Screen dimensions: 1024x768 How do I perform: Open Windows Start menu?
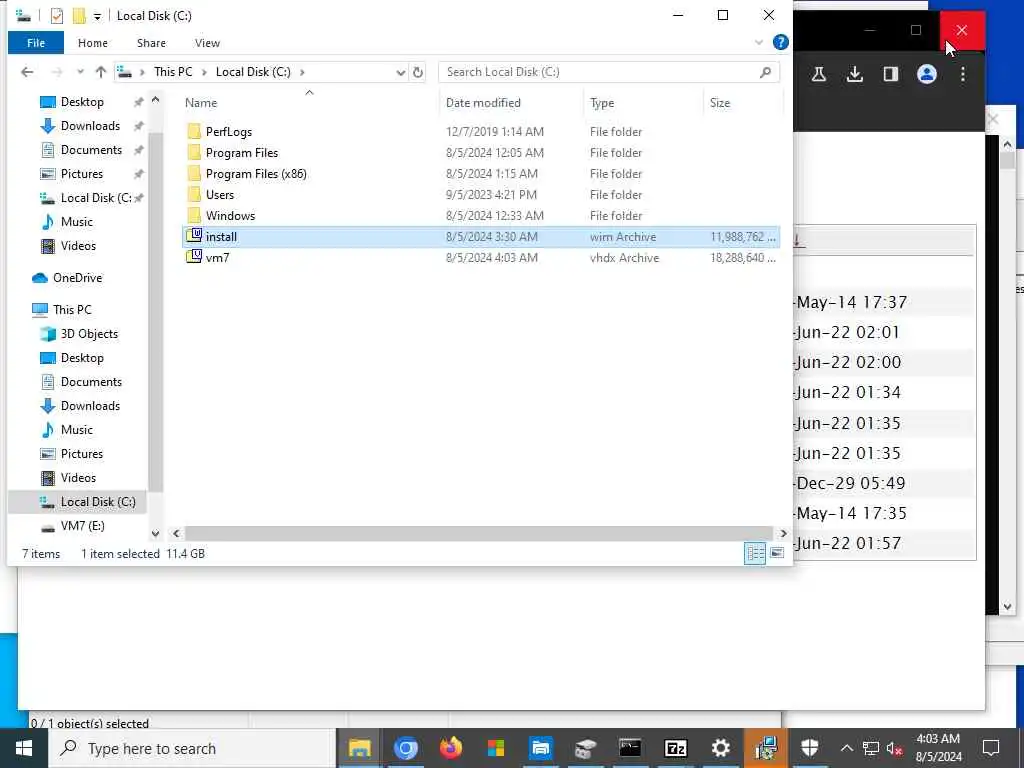pyautogui.click(x=24, y=748)
